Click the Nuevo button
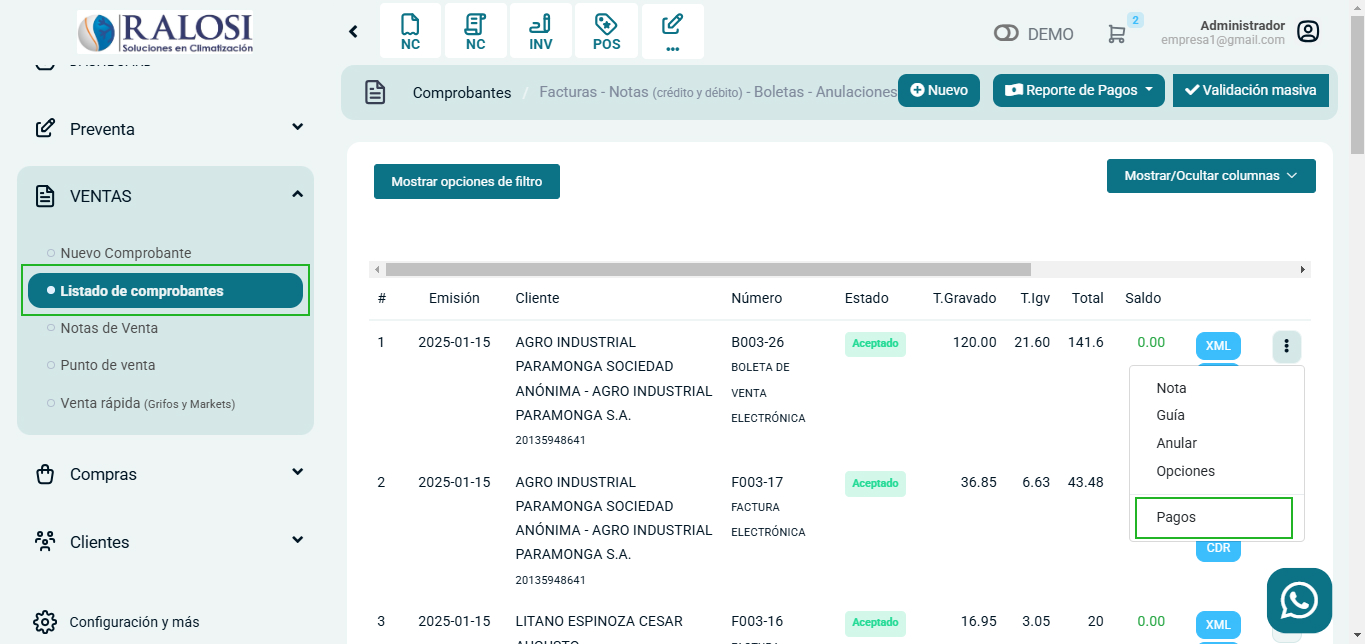The image size is (1365, 644). point(938,90)
